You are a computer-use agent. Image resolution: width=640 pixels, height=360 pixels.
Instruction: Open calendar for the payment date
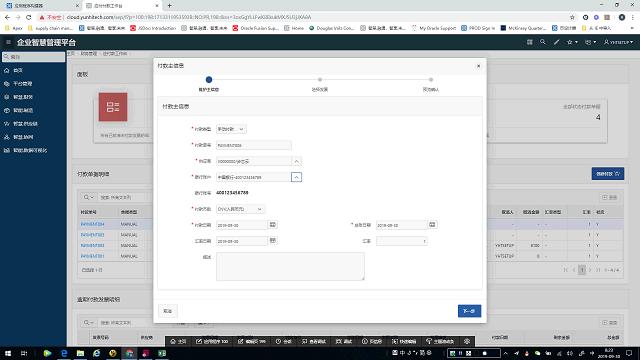(273, 225)
